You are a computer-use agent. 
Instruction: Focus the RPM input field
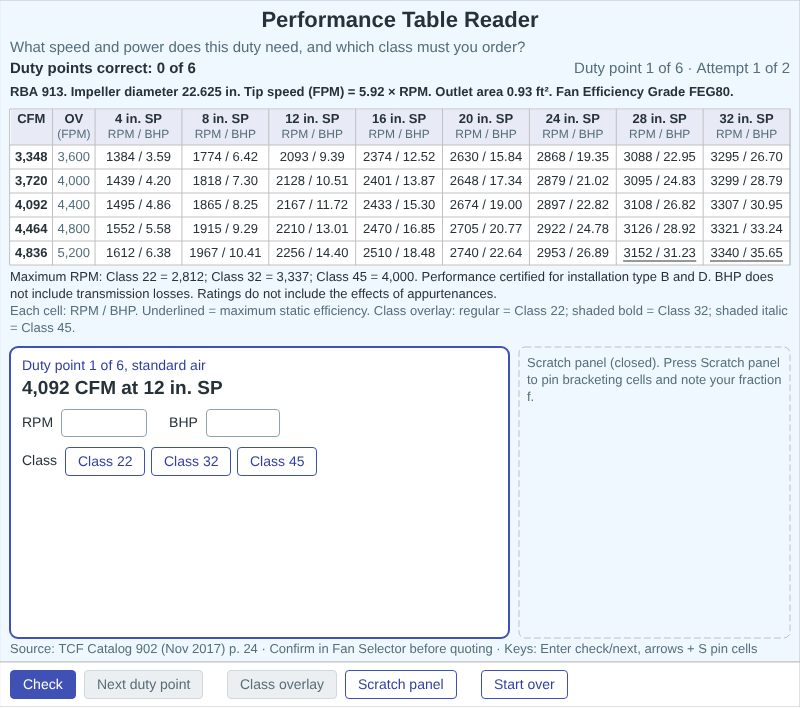(x=104, y=422)
